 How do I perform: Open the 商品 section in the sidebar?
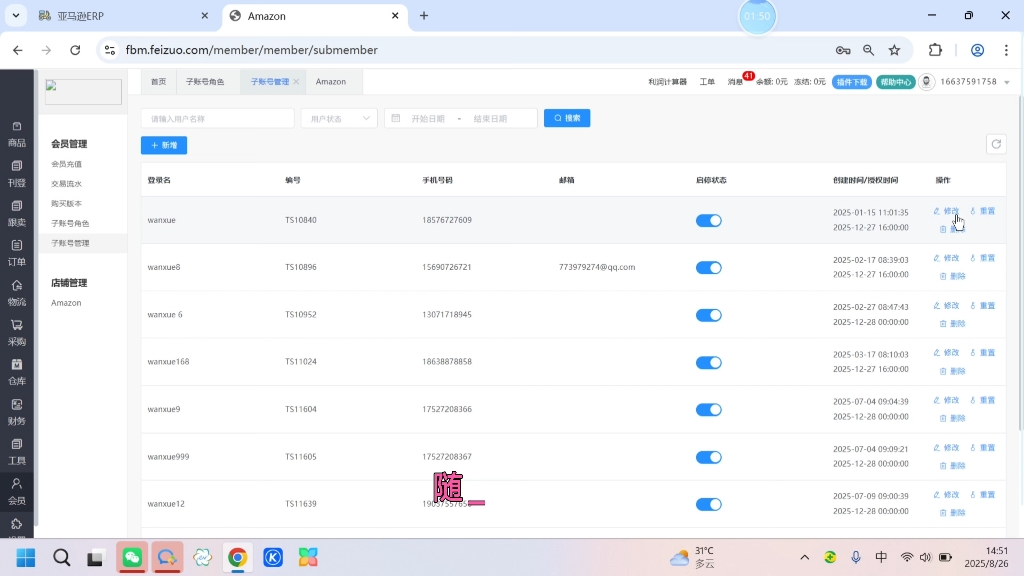pos(16,135)
